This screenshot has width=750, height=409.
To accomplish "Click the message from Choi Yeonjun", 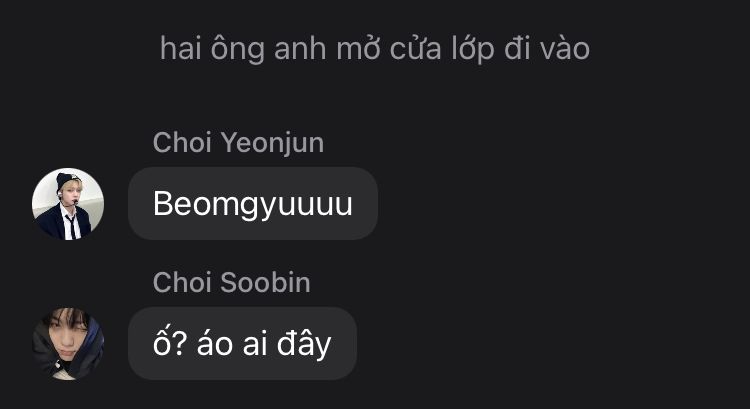I will tap(253, 203).
